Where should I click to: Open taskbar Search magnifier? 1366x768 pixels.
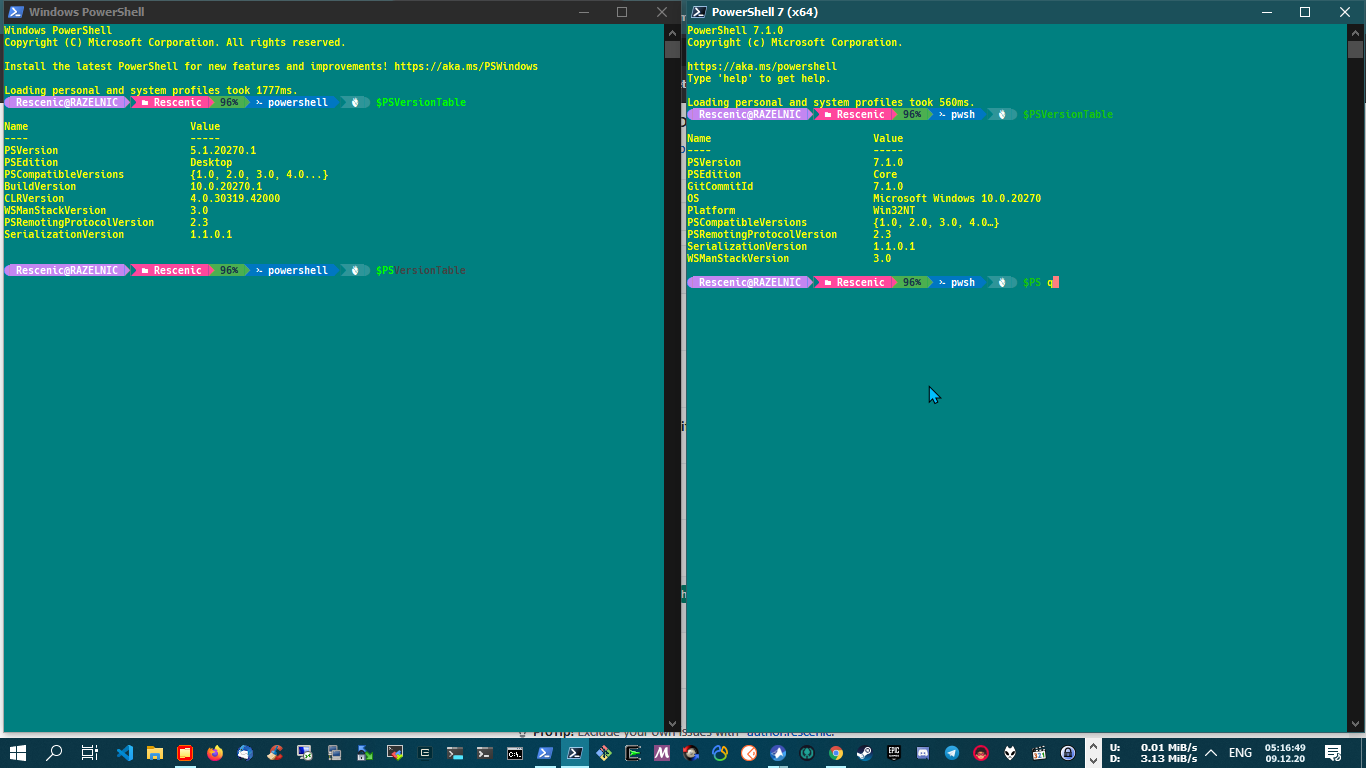pyautogui.click(x=55, y=753)
